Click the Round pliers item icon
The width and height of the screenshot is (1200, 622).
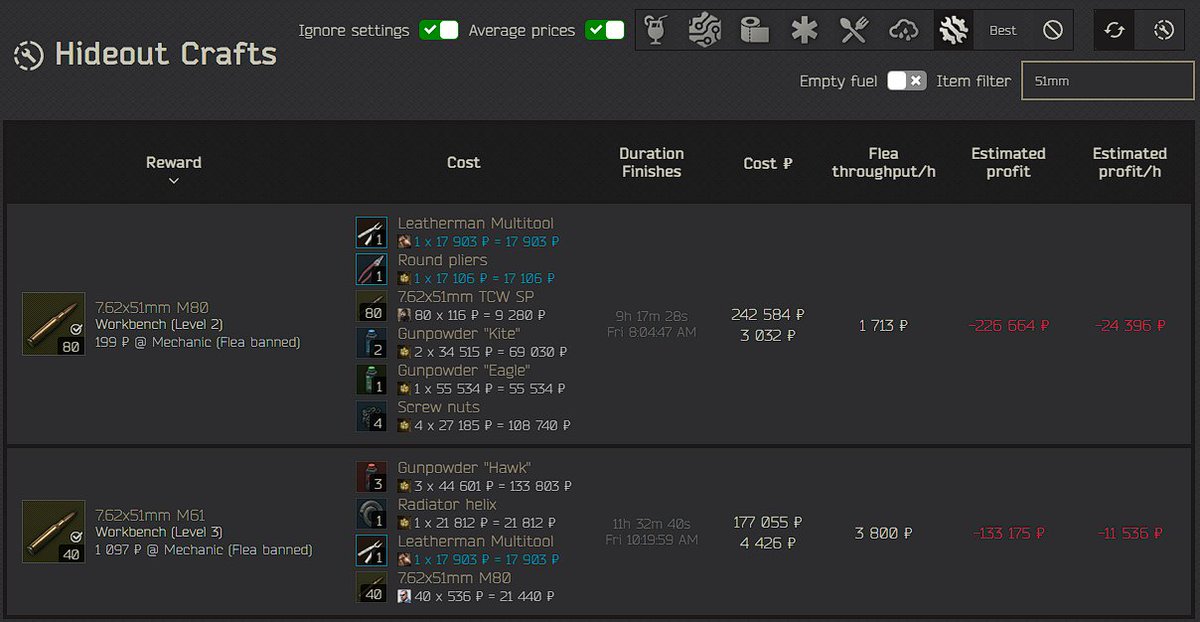click(371, 269)
